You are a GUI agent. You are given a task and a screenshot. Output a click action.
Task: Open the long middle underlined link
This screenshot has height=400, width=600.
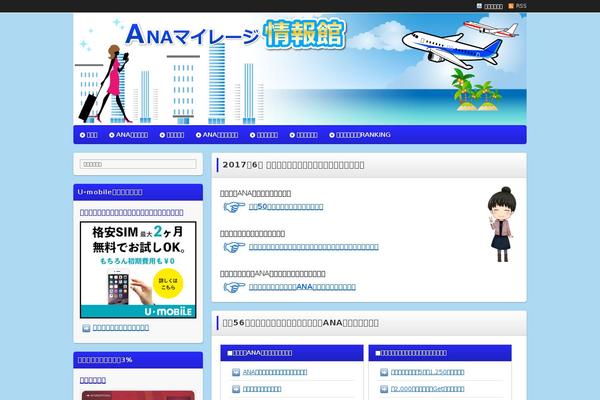coord(314,247)
